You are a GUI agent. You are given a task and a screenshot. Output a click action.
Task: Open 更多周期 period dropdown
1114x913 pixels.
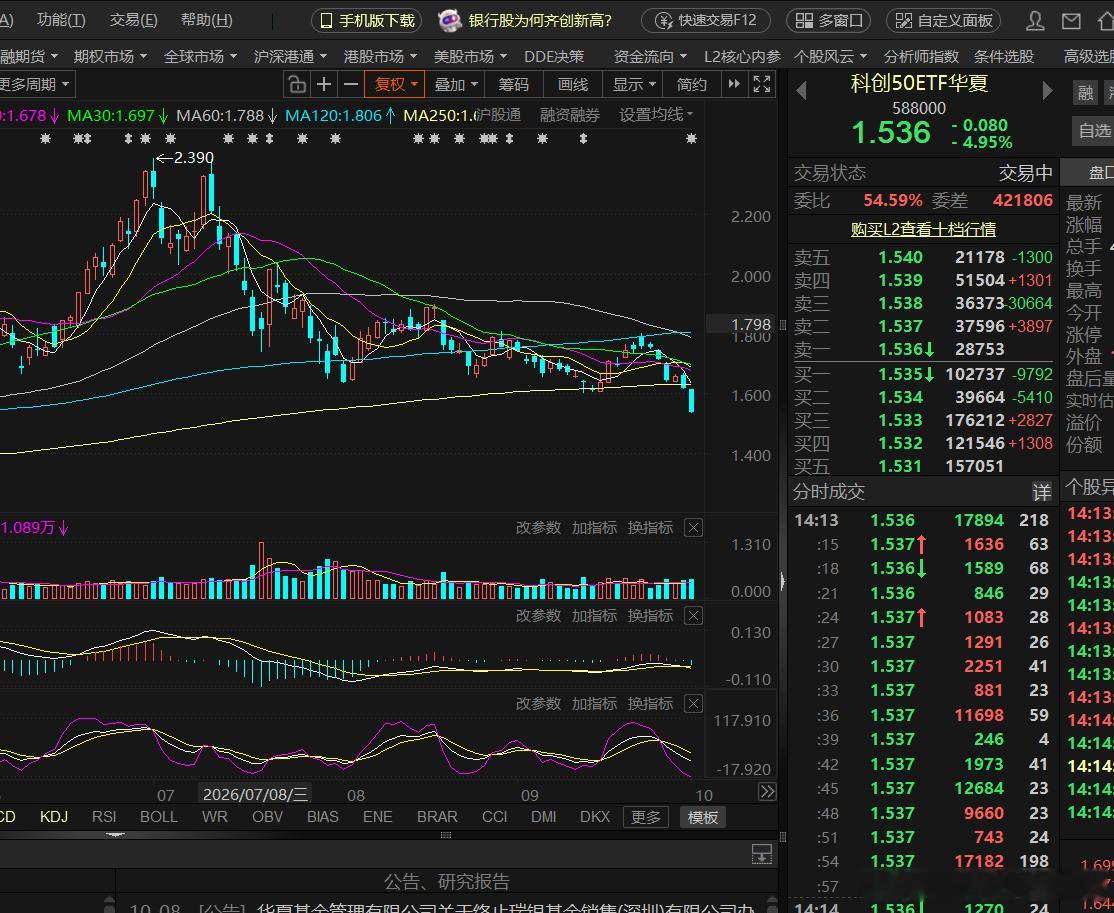36,85
